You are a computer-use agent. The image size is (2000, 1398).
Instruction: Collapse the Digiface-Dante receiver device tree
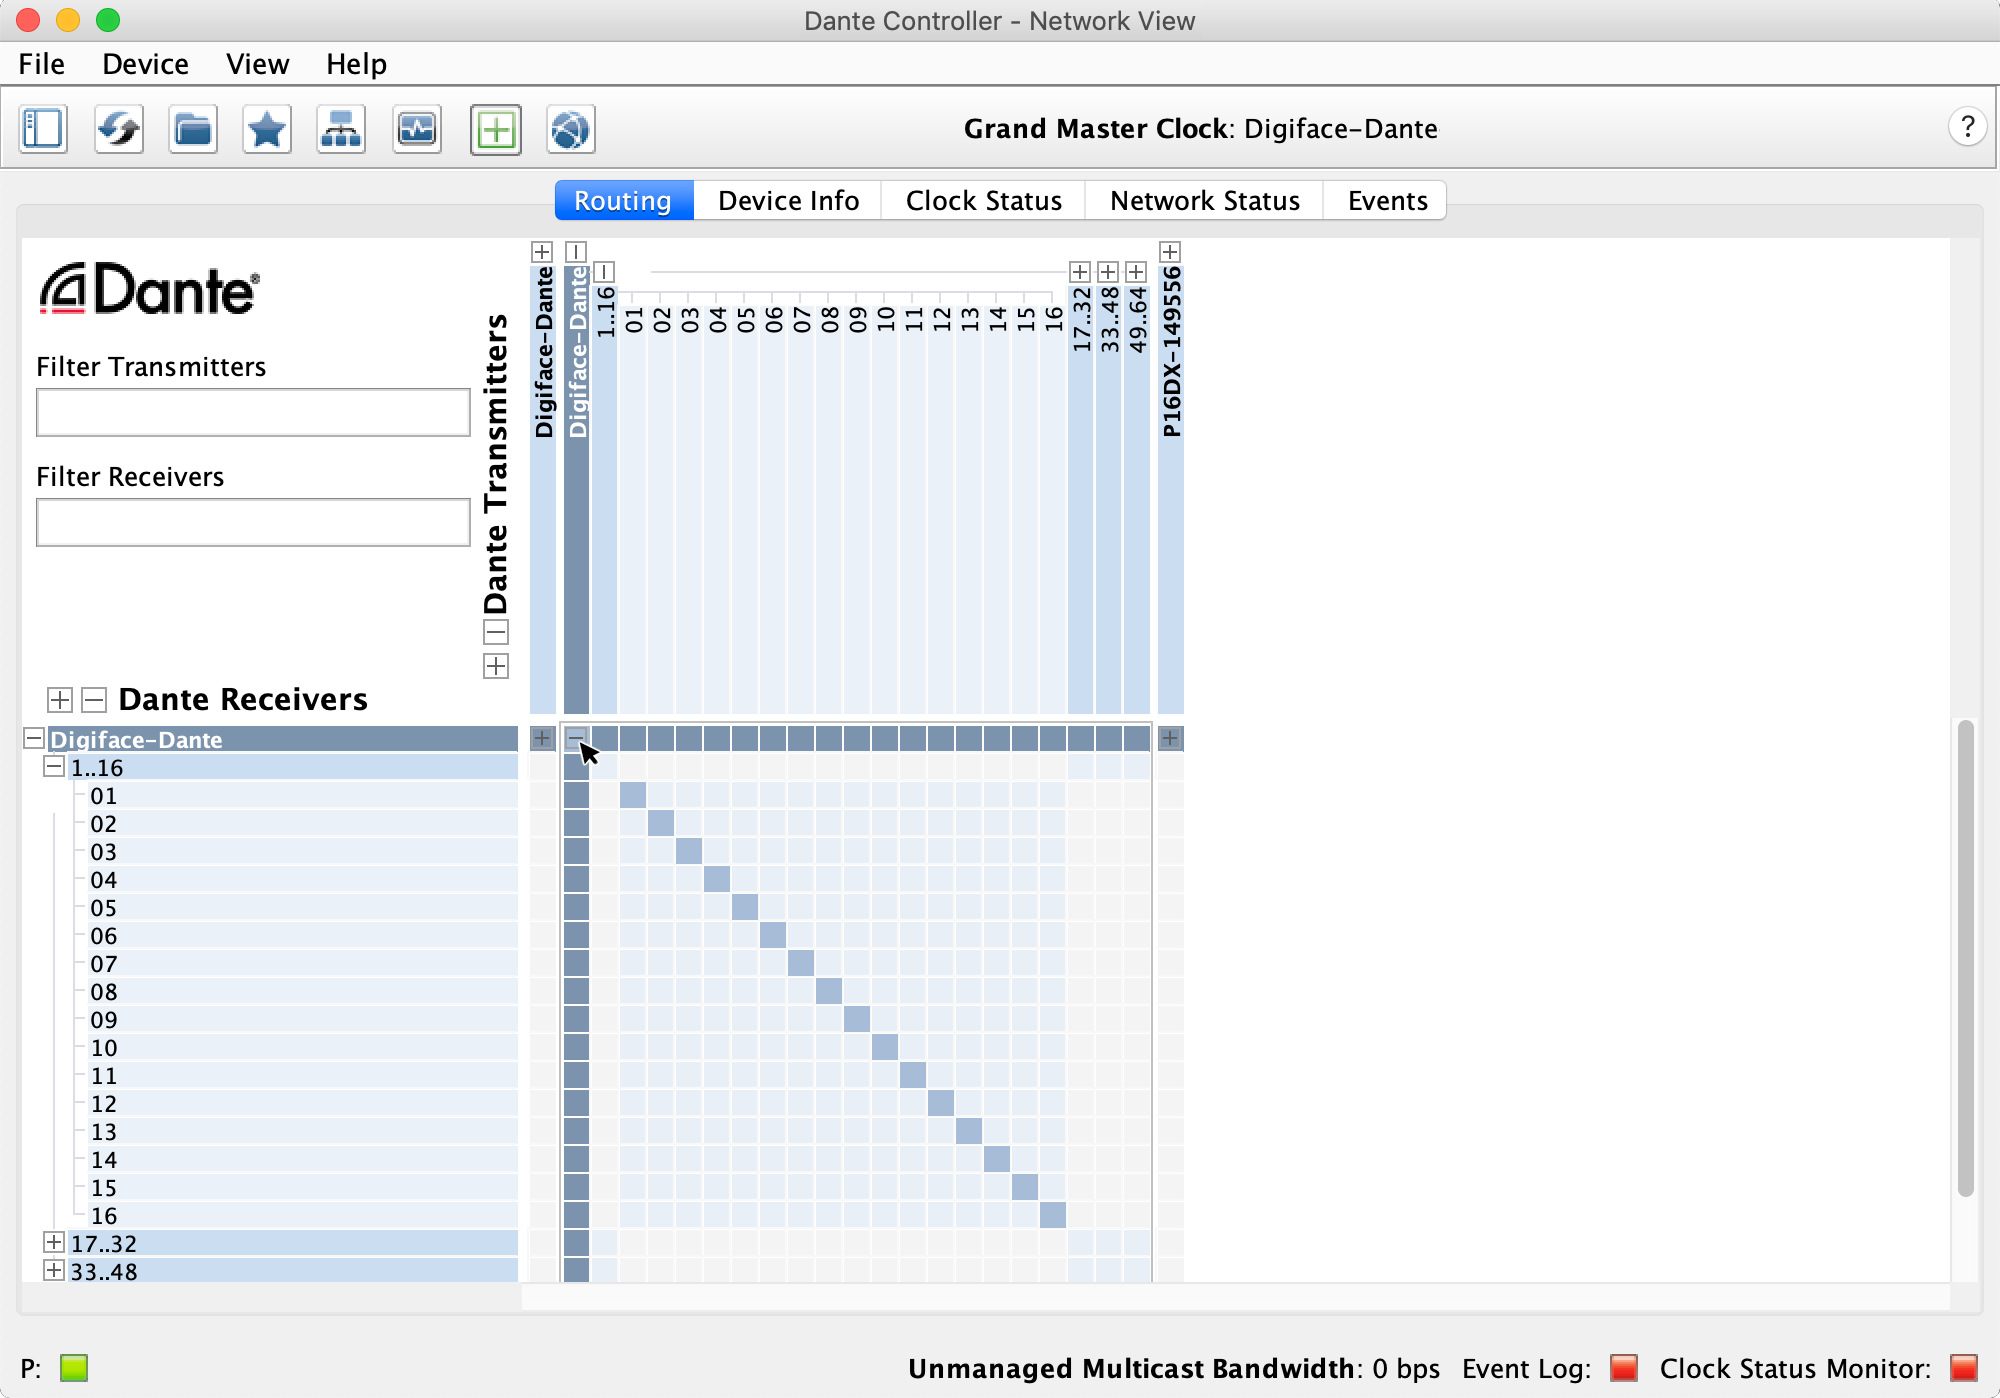click(x=34, y=739)
